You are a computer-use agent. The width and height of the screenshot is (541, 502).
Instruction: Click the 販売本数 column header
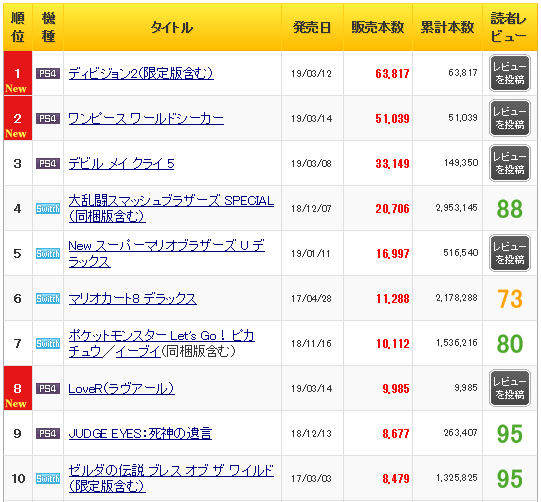point(377,27)
